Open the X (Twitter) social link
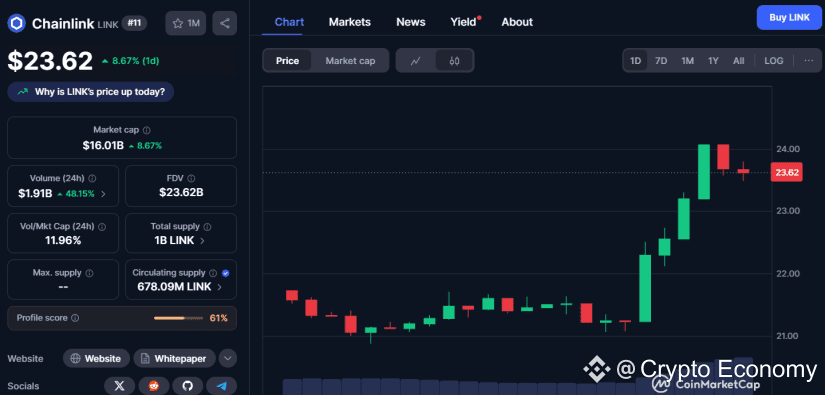The height and width of the screenshot is (395, 825). 120,386
